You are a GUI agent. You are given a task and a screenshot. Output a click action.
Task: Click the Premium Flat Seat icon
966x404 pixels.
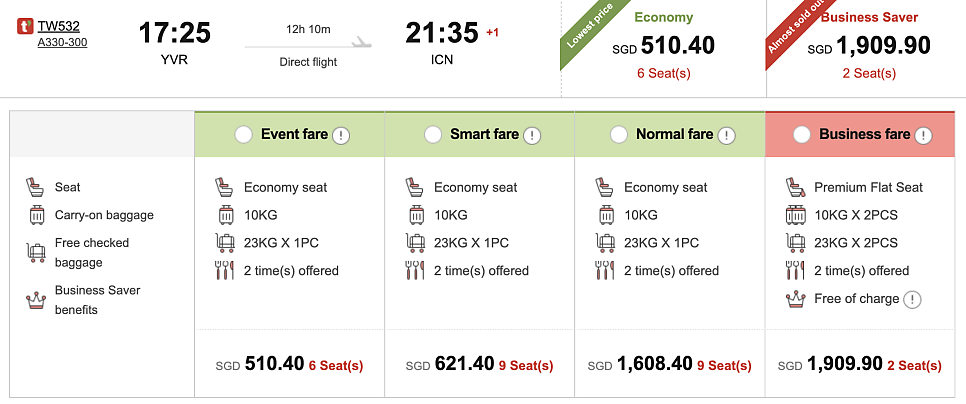796,187
